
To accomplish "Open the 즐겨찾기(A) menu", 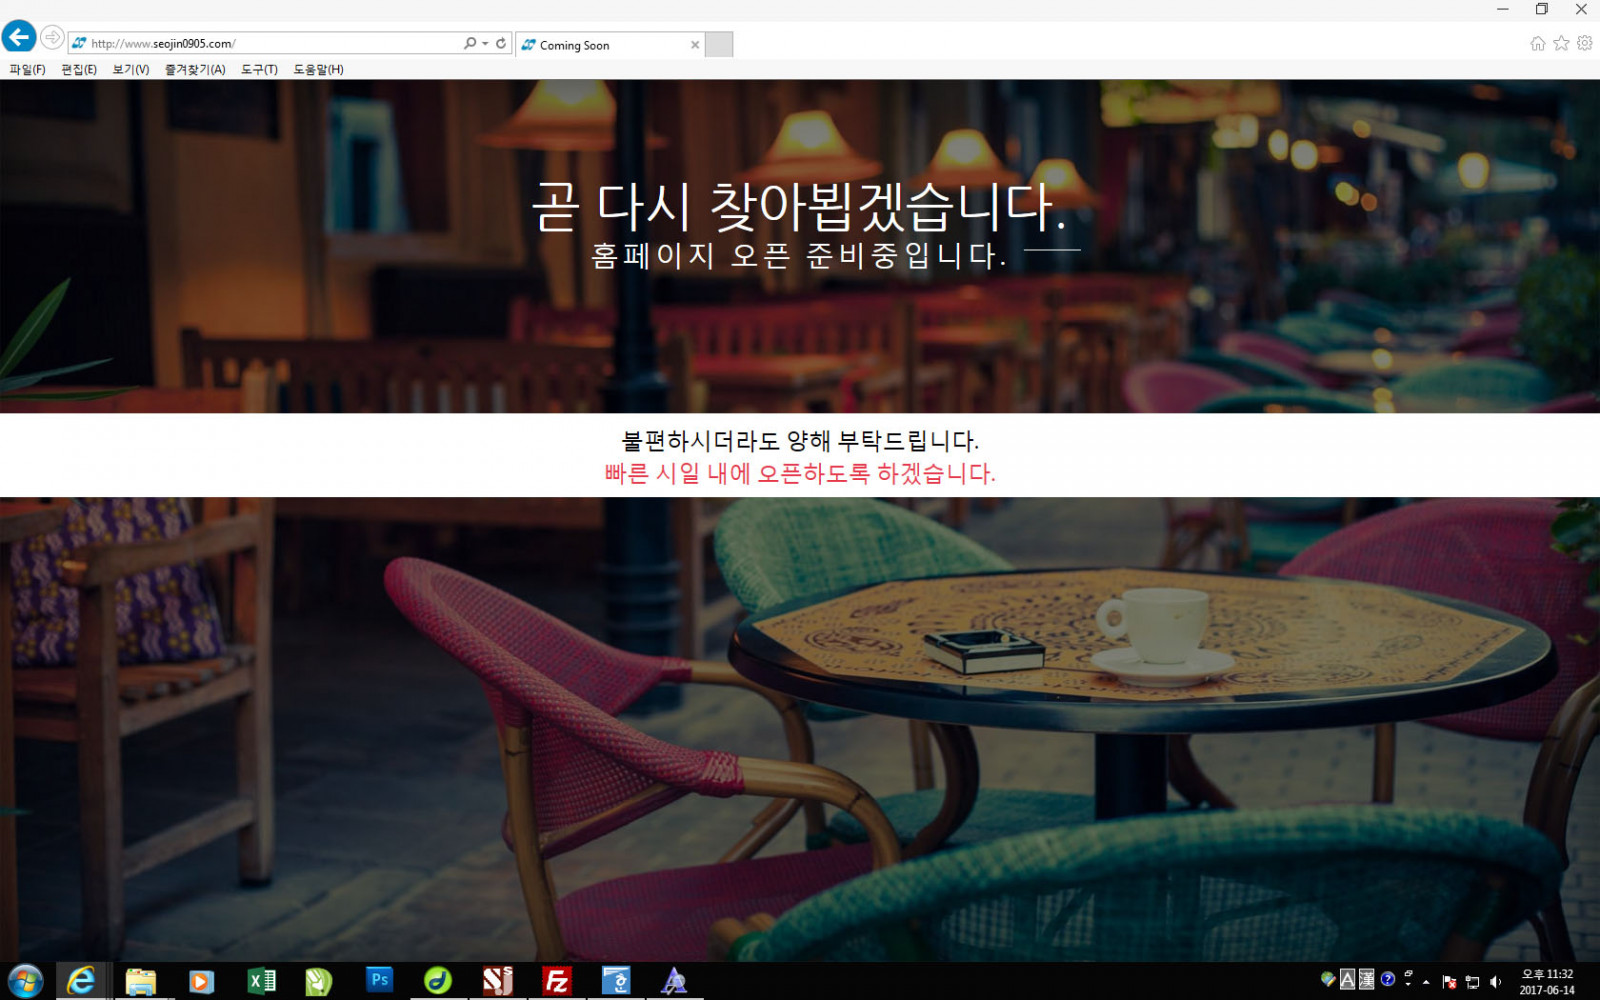I will [195, 69].
